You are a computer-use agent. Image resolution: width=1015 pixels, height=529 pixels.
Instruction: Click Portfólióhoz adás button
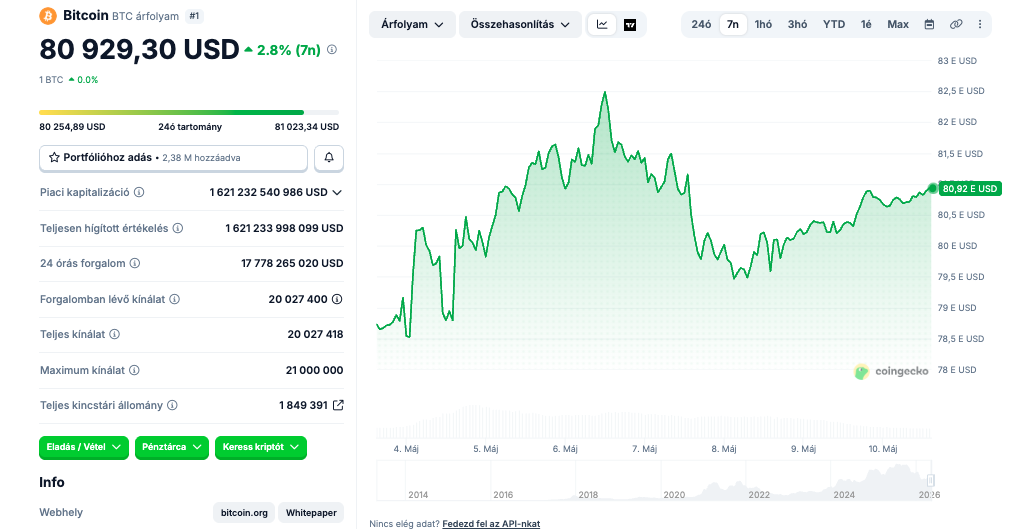(x=173, y=158)
